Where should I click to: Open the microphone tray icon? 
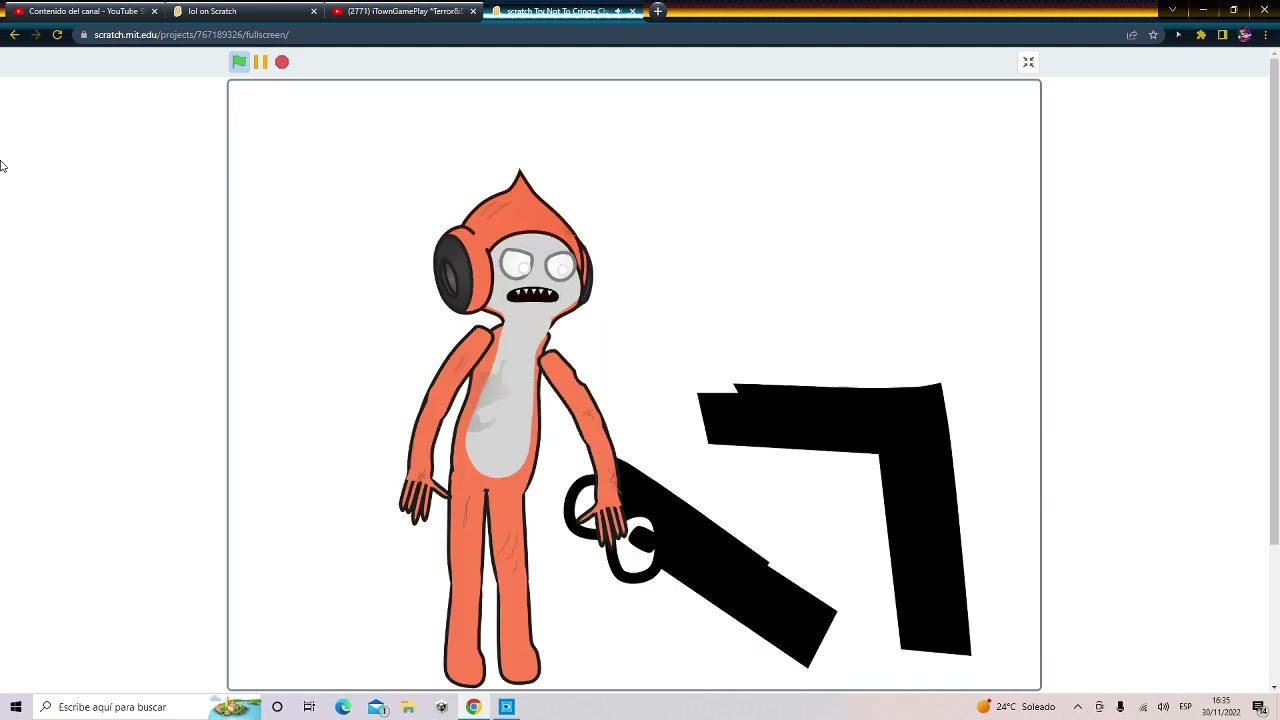(x=1120, y=707)
